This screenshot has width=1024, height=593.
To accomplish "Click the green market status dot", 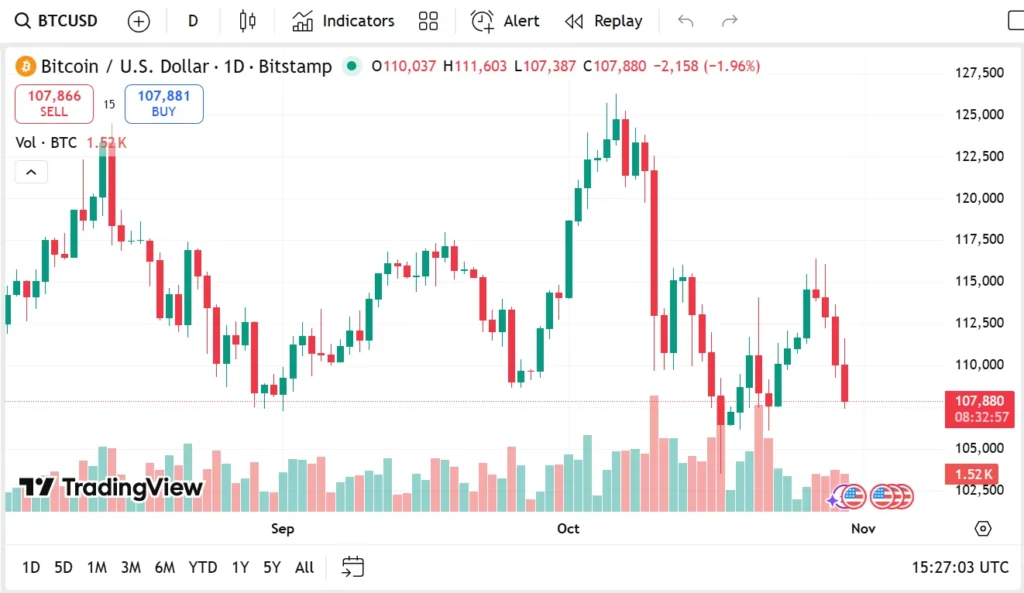I will (351, 67).
